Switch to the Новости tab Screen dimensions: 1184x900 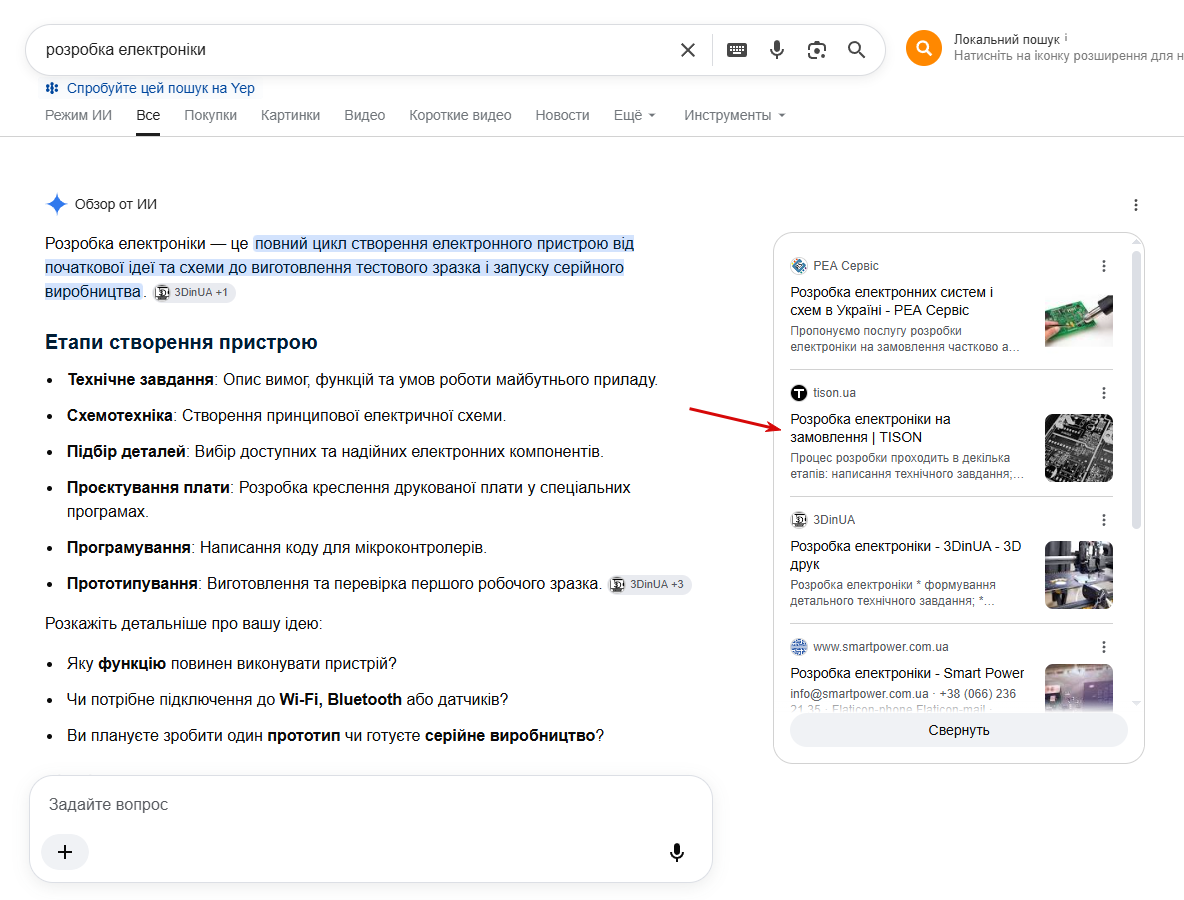562,116
